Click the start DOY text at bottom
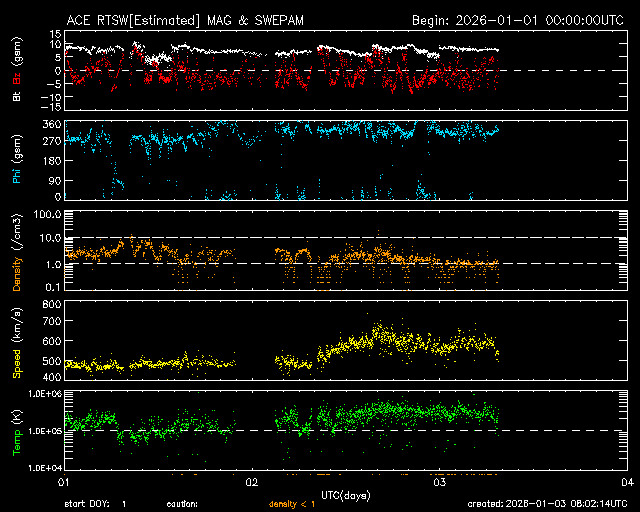 pos(96,503)
